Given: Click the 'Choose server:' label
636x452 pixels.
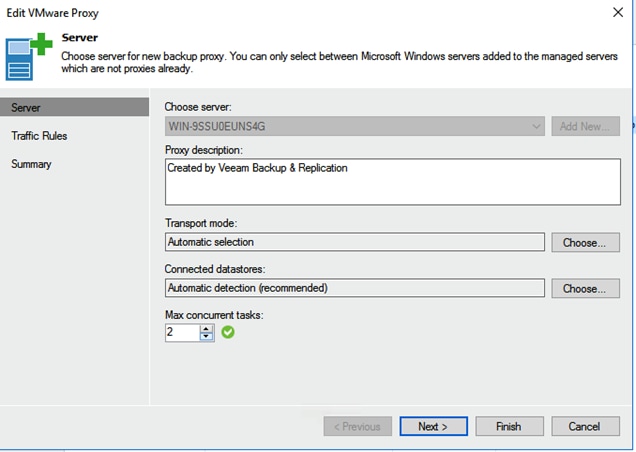Looking at the screenshot, I should [198, 107].
